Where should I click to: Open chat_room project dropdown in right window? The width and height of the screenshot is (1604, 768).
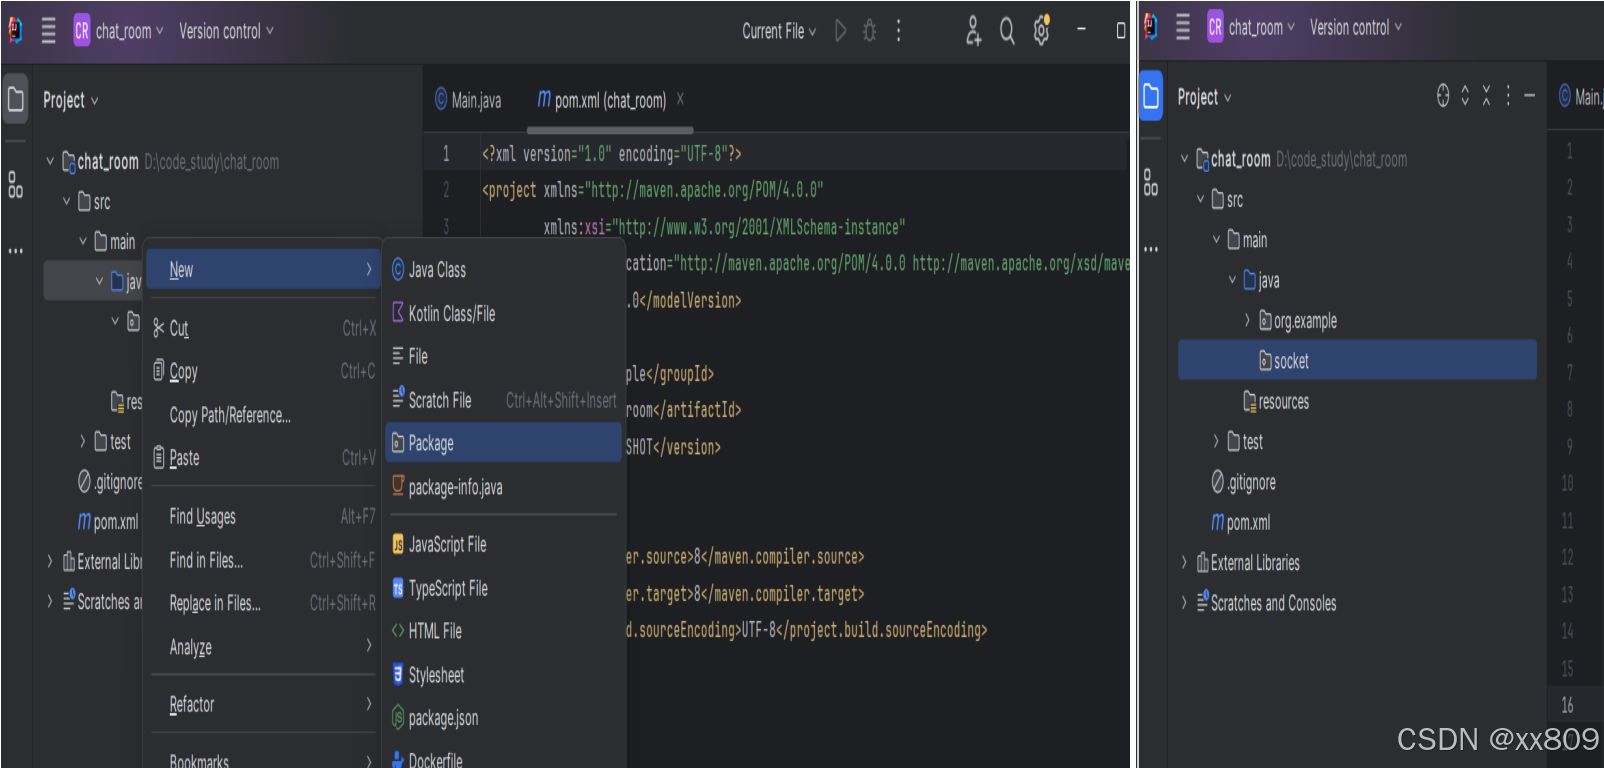(1251, 28)
